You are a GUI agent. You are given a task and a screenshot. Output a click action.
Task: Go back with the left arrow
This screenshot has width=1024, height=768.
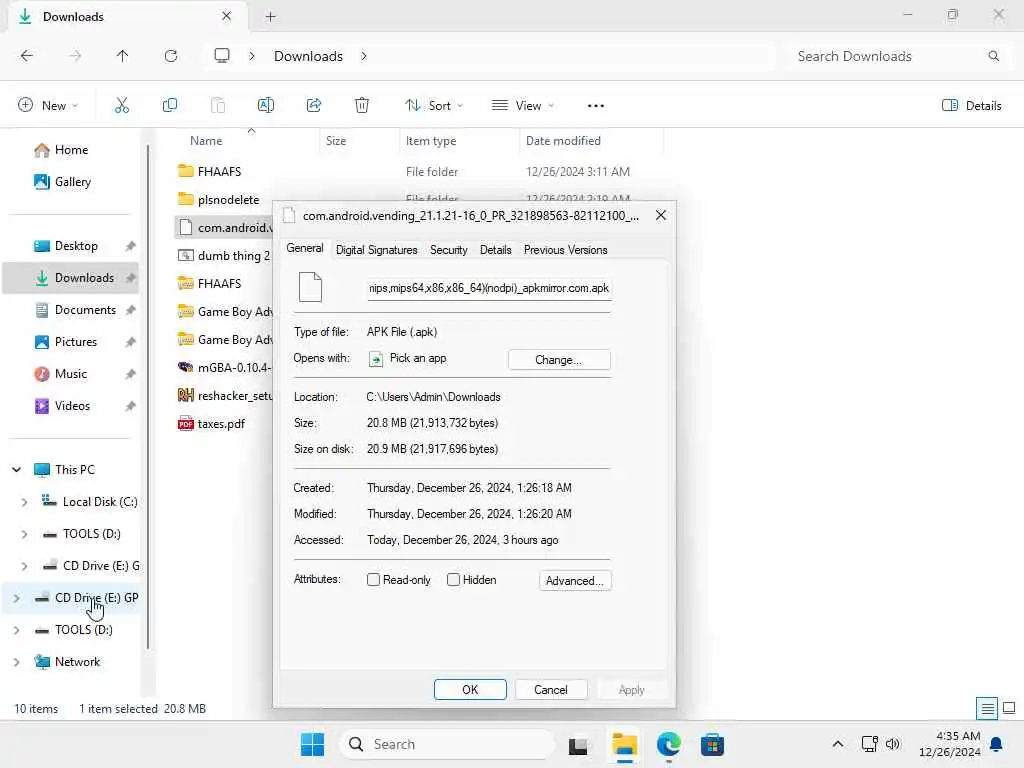(27, 56)
